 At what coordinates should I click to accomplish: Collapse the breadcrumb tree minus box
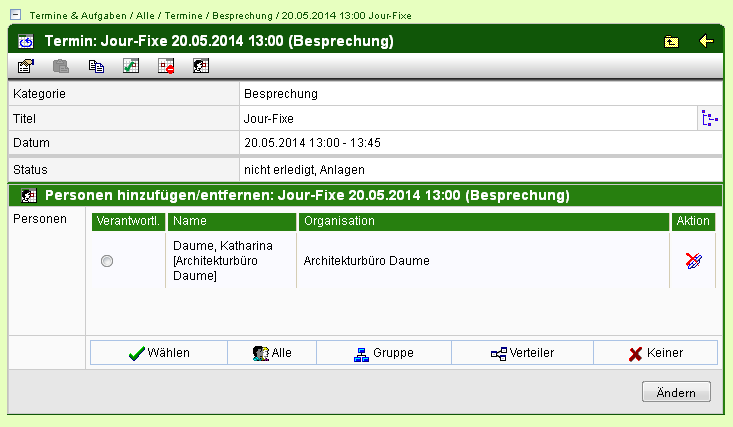pos(13,16)
